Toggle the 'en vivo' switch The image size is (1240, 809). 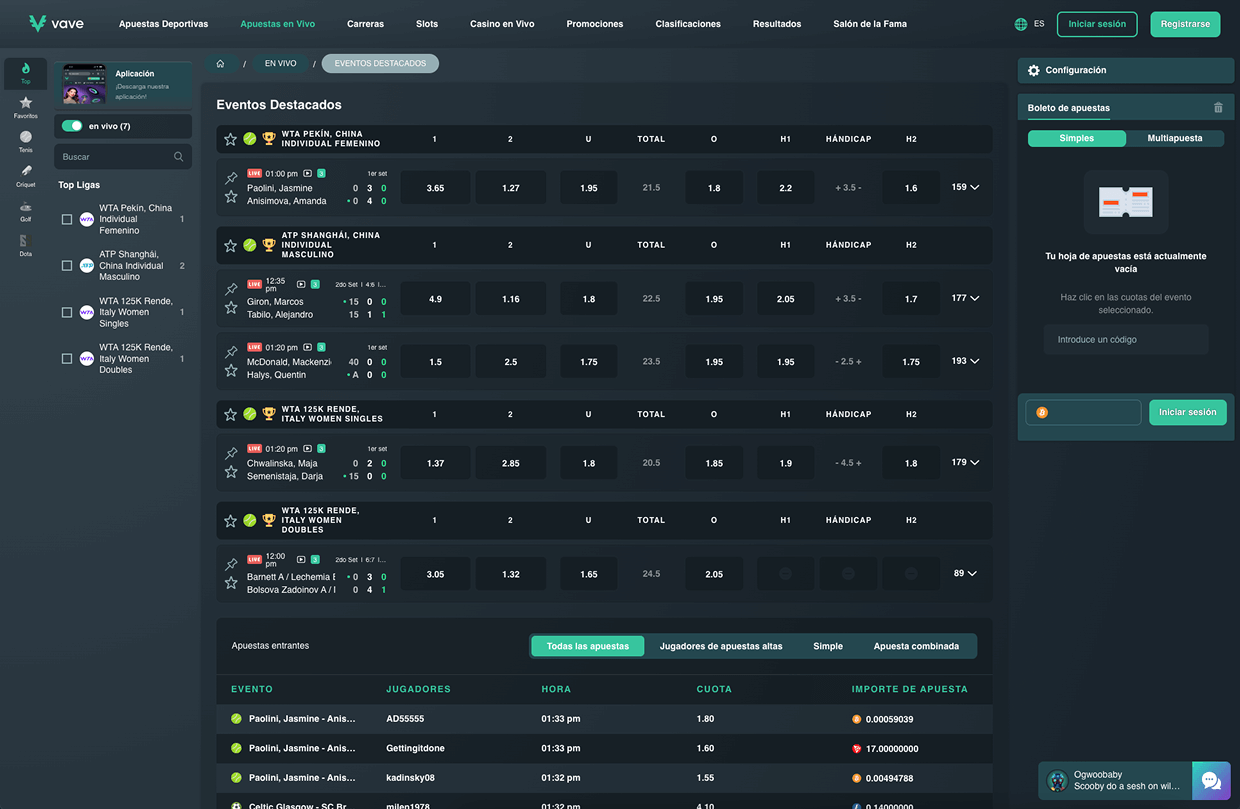tap(72, 126)
